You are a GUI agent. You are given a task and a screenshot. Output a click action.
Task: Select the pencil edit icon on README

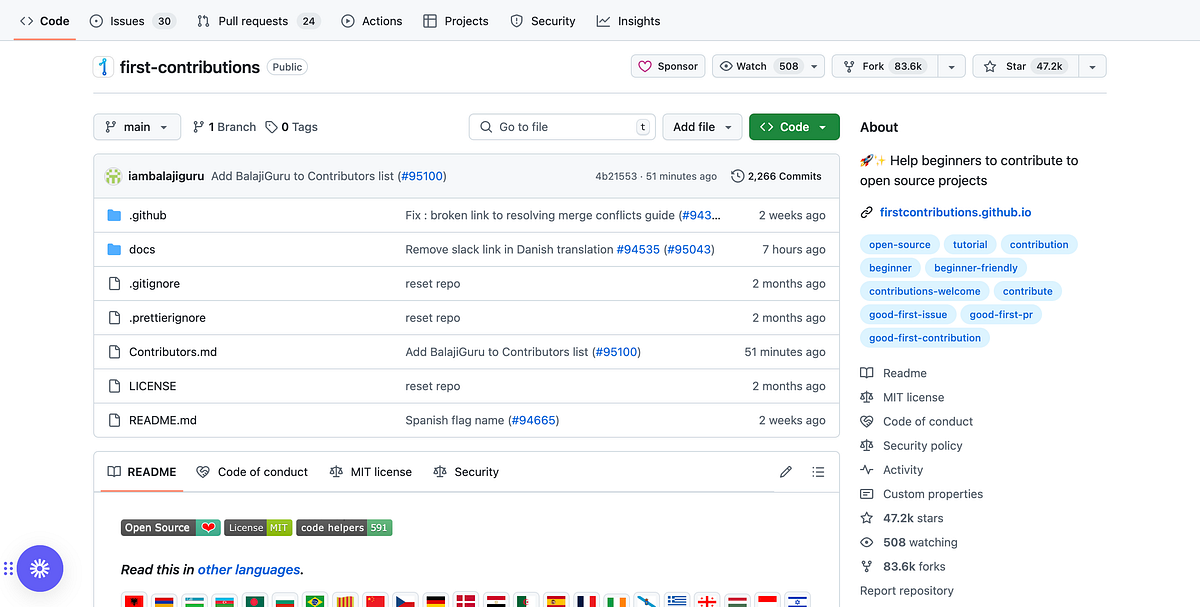tap(786, 471)
